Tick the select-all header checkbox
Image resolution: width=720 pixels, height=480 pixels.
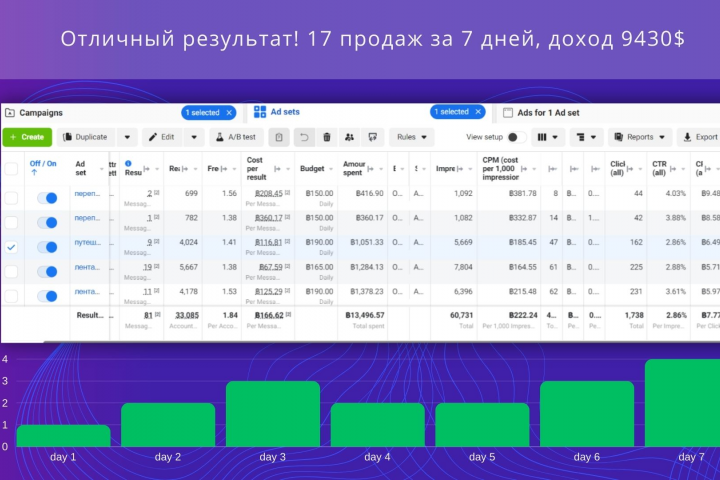tap(11, 169)
